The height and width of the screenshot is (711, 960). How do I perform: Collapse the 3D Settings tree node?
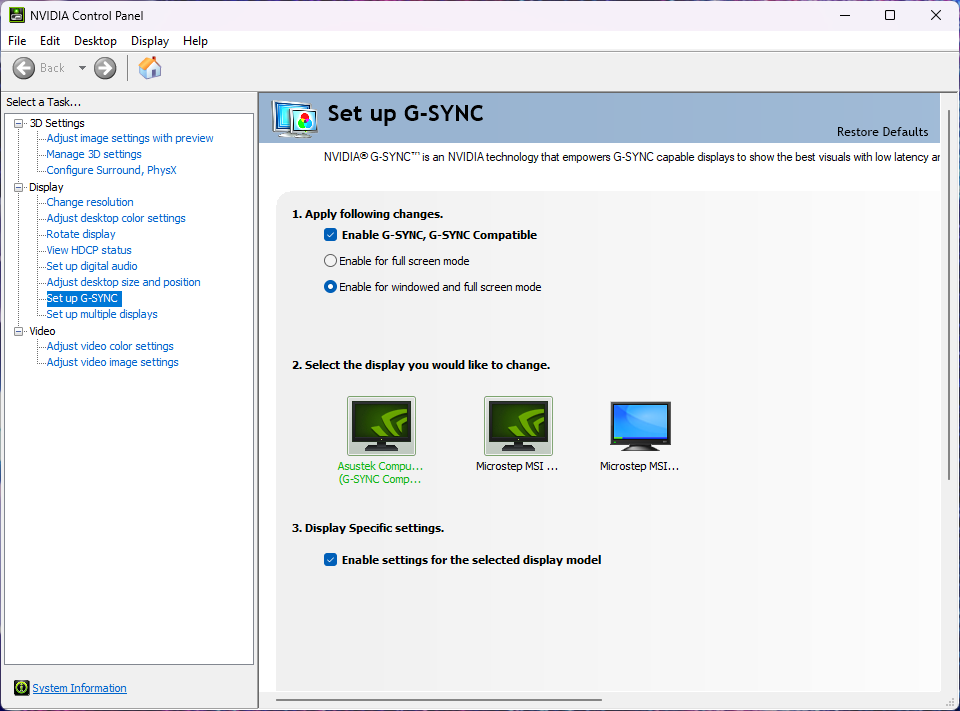tap(19, 123)
